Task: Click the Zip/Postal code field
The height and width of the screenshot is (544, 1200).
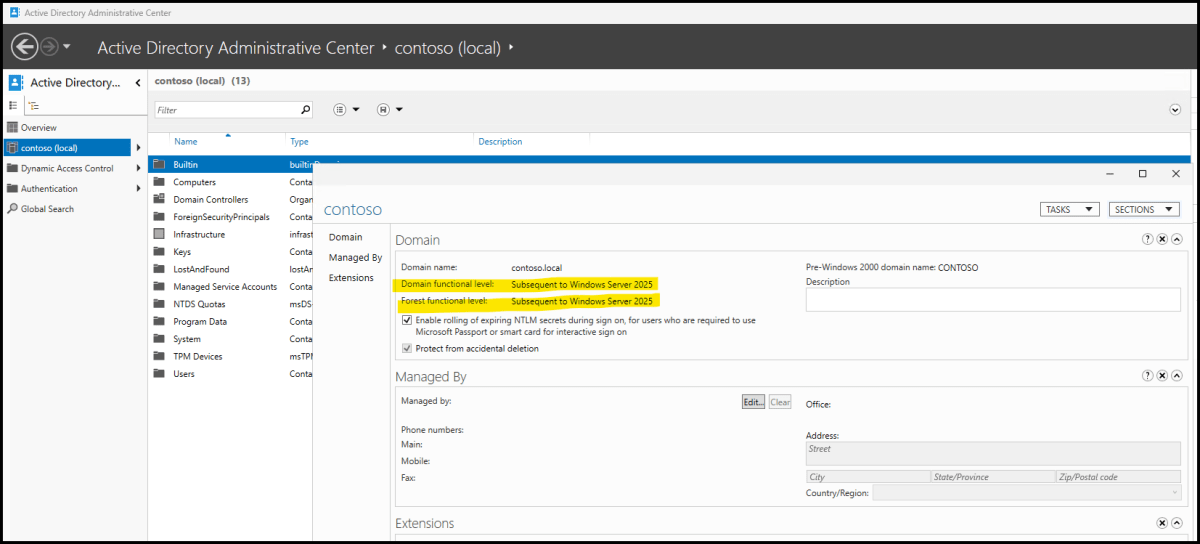Action: click(x=1118, y=478)
